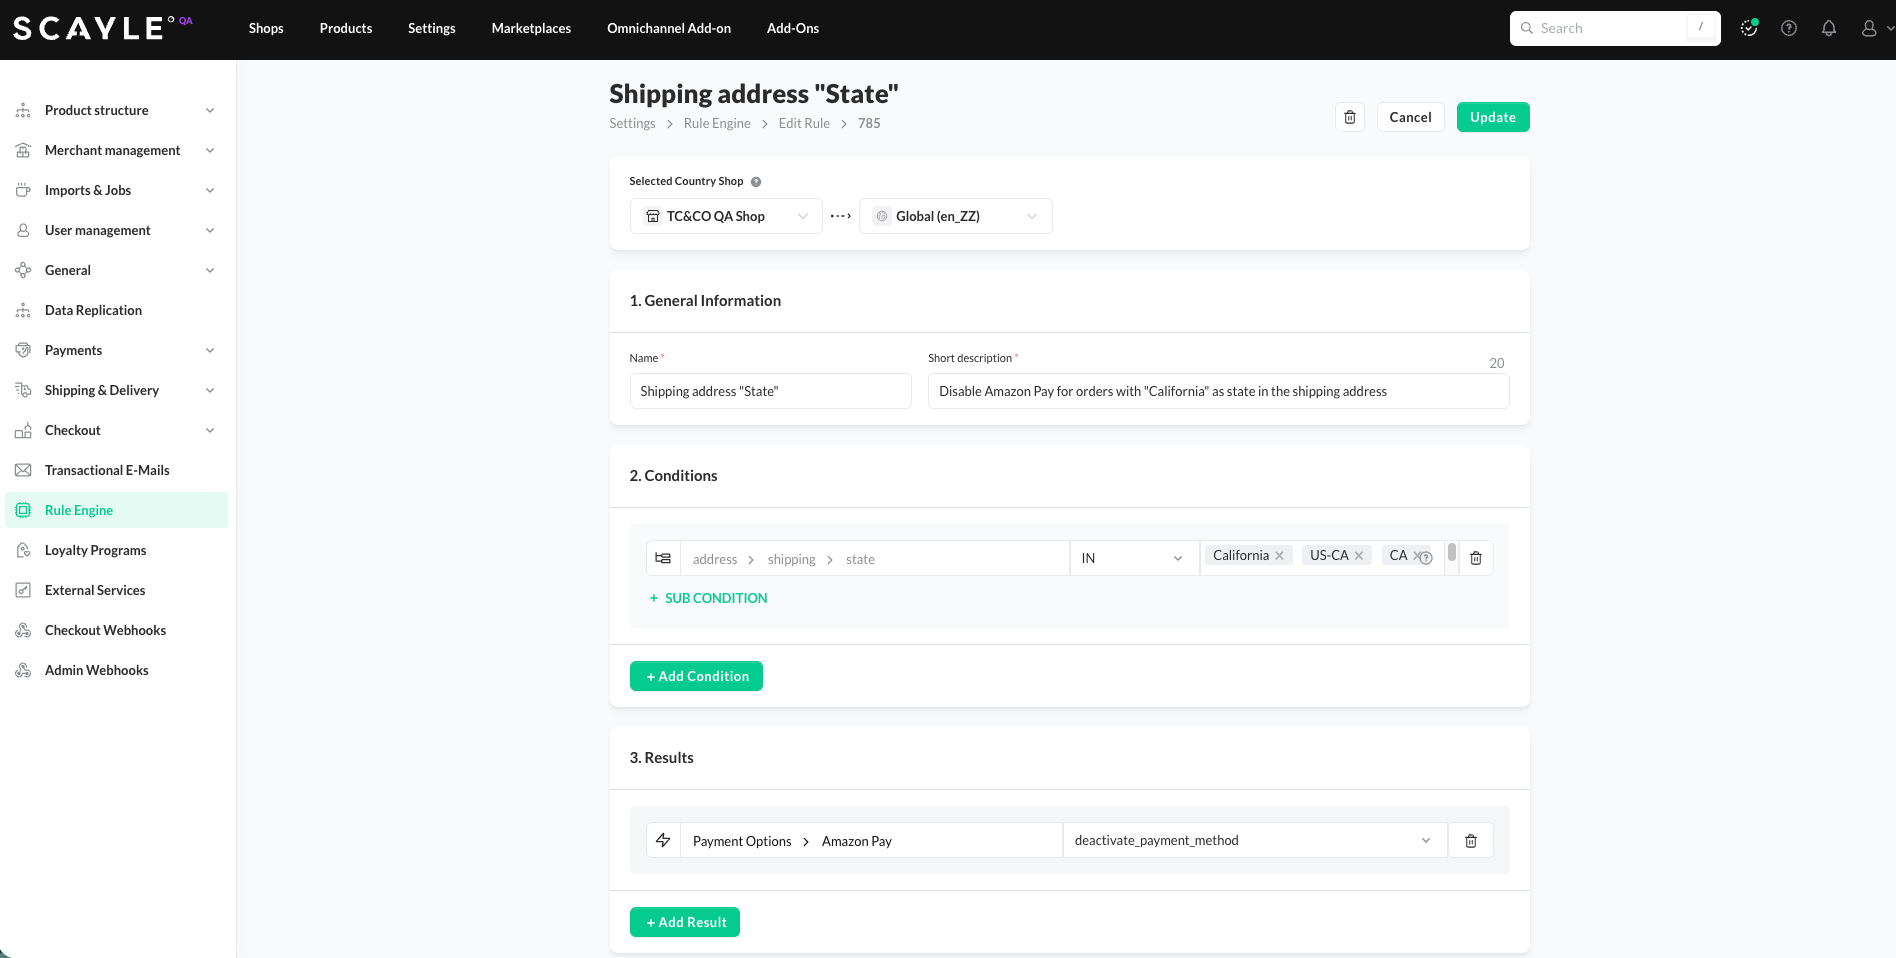
Task: Click the User management sidebar icon
Action: pyautogui.click(x=23, y=230)
